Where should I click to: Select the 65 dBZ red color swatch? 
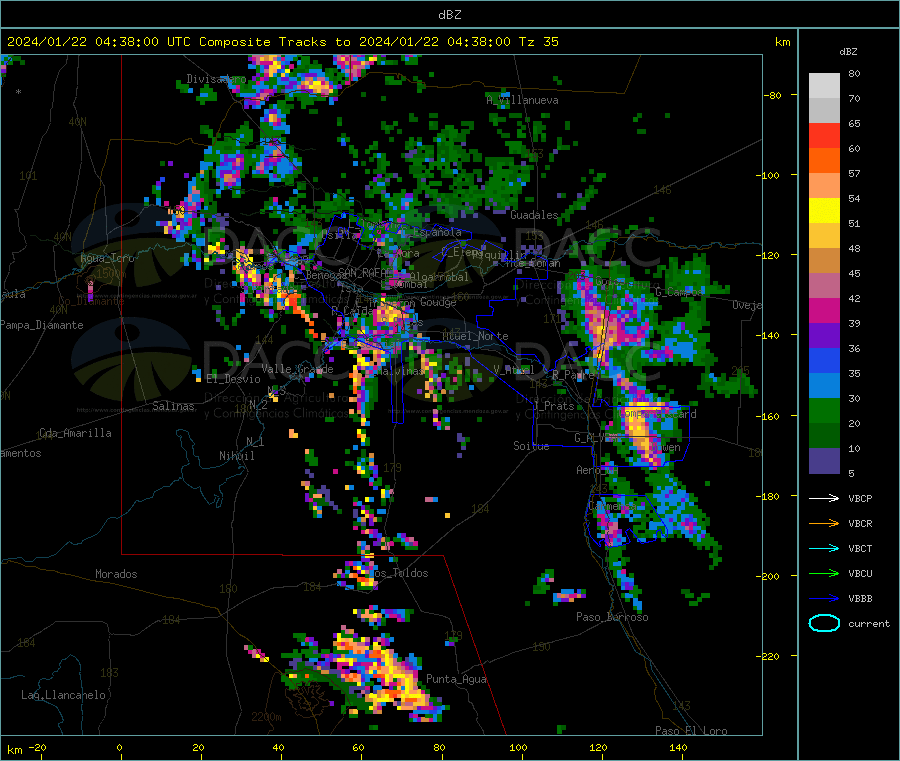[x=824, y=135]
